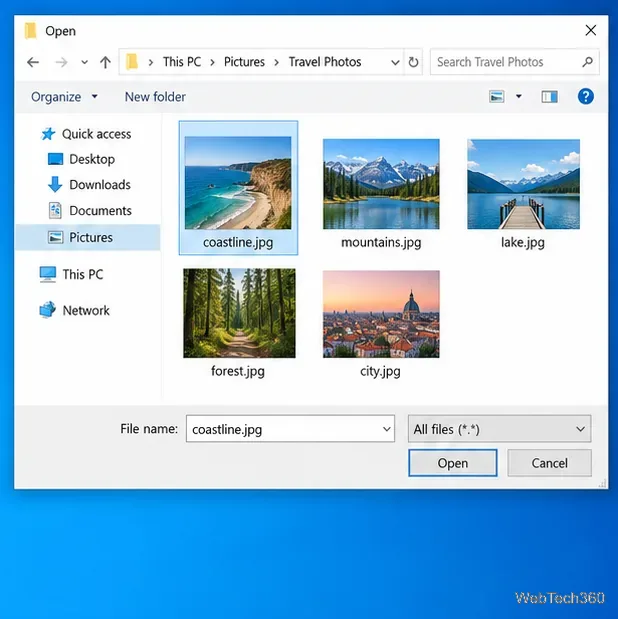Open Downloads in the navigation pane

tap(100, 185)
